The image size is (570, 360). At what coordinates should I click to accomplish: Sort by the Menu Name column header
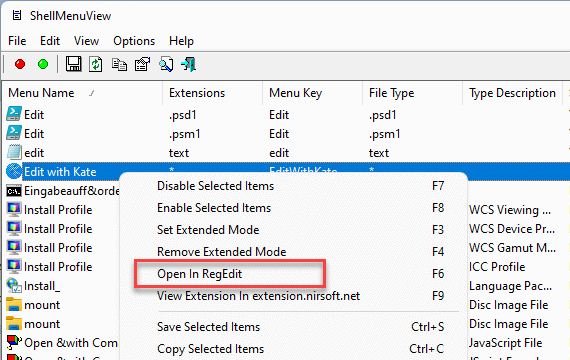(x=82, y=93)
